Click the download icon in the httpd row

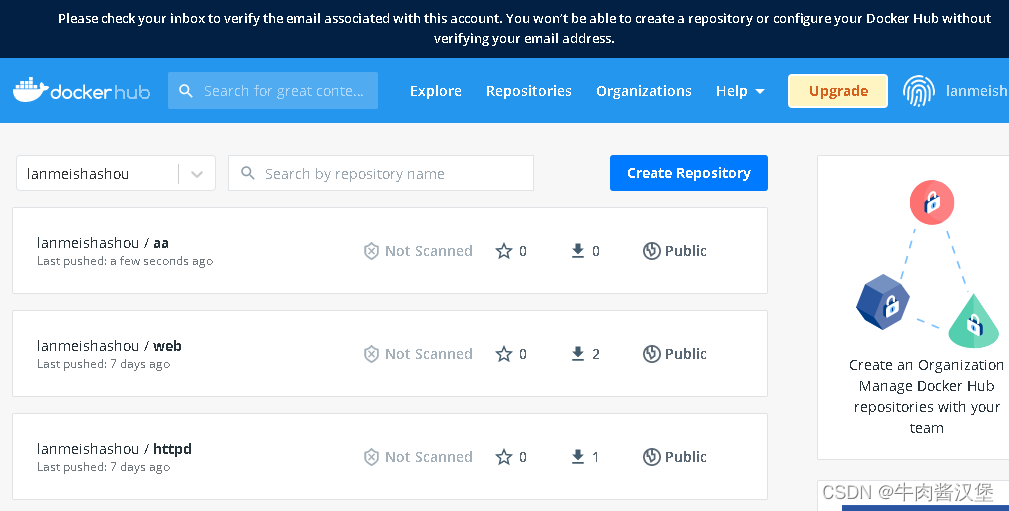coord(578,456)
